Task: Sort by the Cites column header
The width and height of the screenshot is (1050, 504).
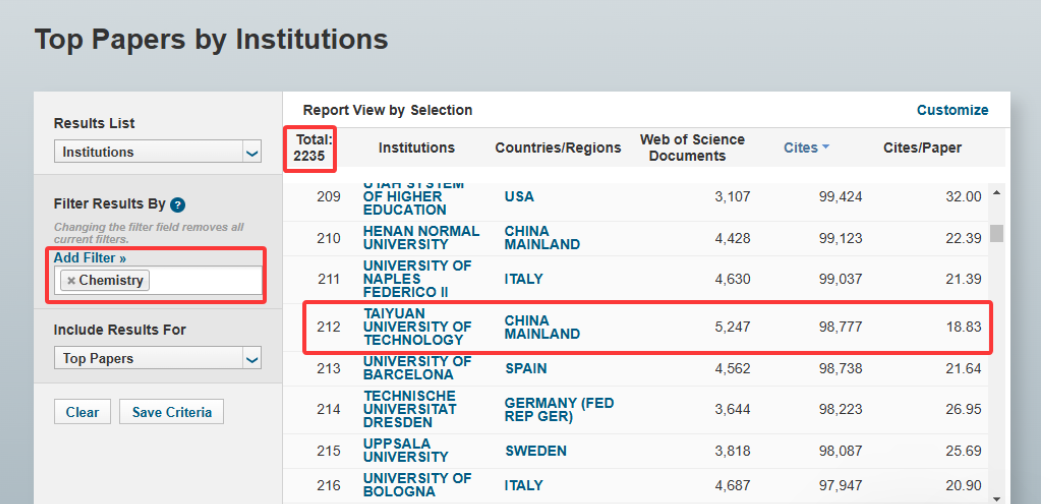Action: (x=801, y=148)
